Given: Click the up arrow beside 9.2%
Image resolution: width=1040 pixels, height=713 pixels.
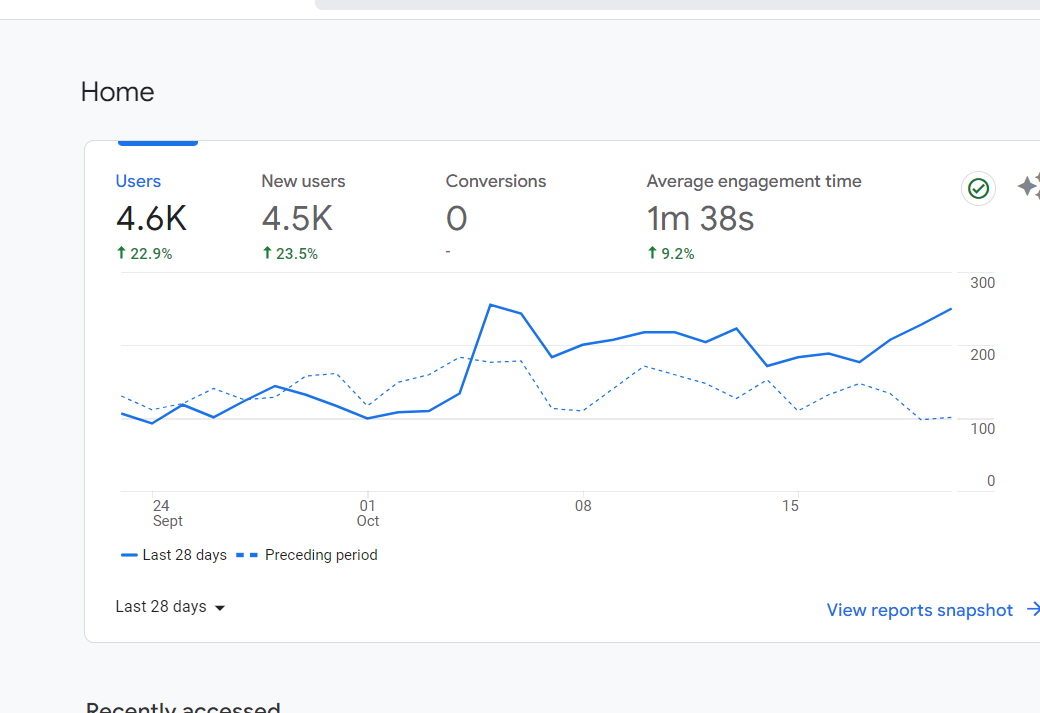Looking at the screenshot, I should coord(652,253).
